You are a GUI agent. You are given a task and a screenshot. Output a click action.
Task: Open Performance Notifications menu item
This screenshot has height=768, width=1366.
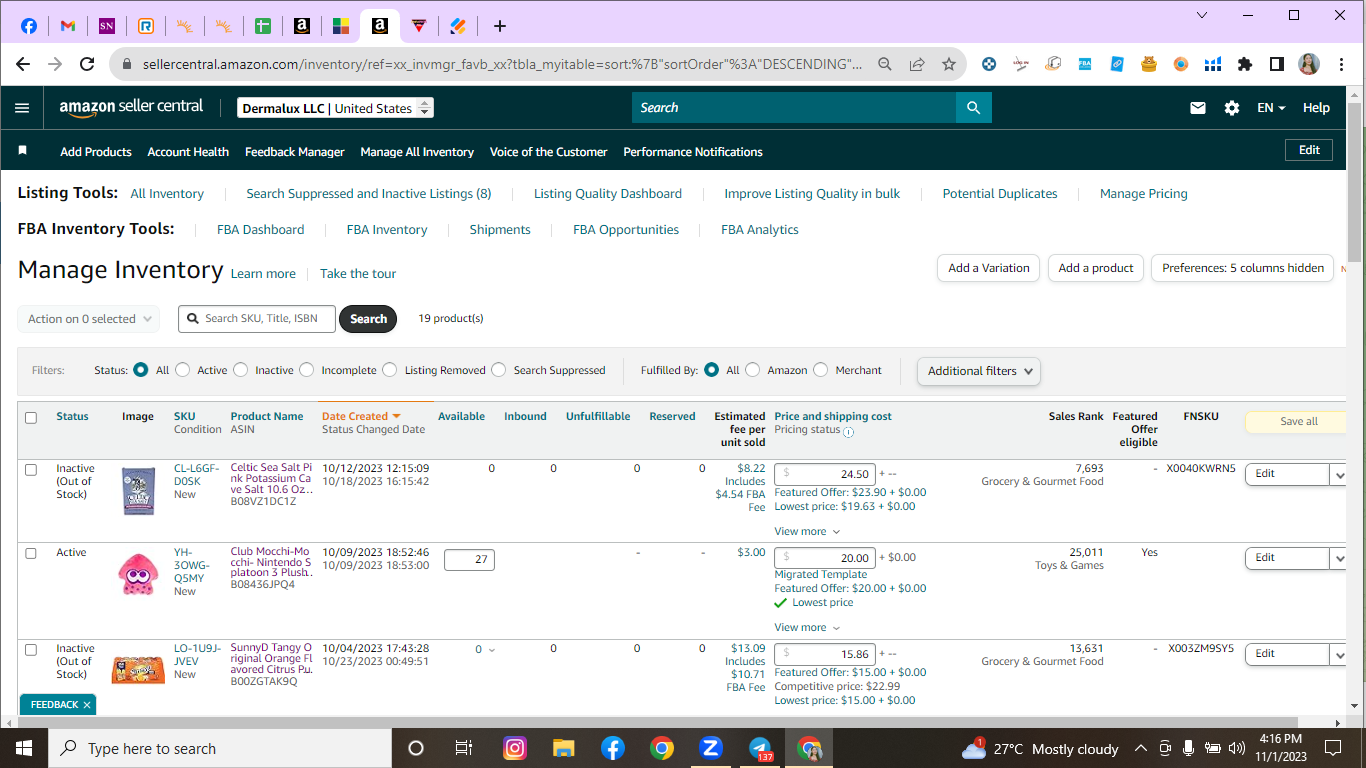(693, 152)
